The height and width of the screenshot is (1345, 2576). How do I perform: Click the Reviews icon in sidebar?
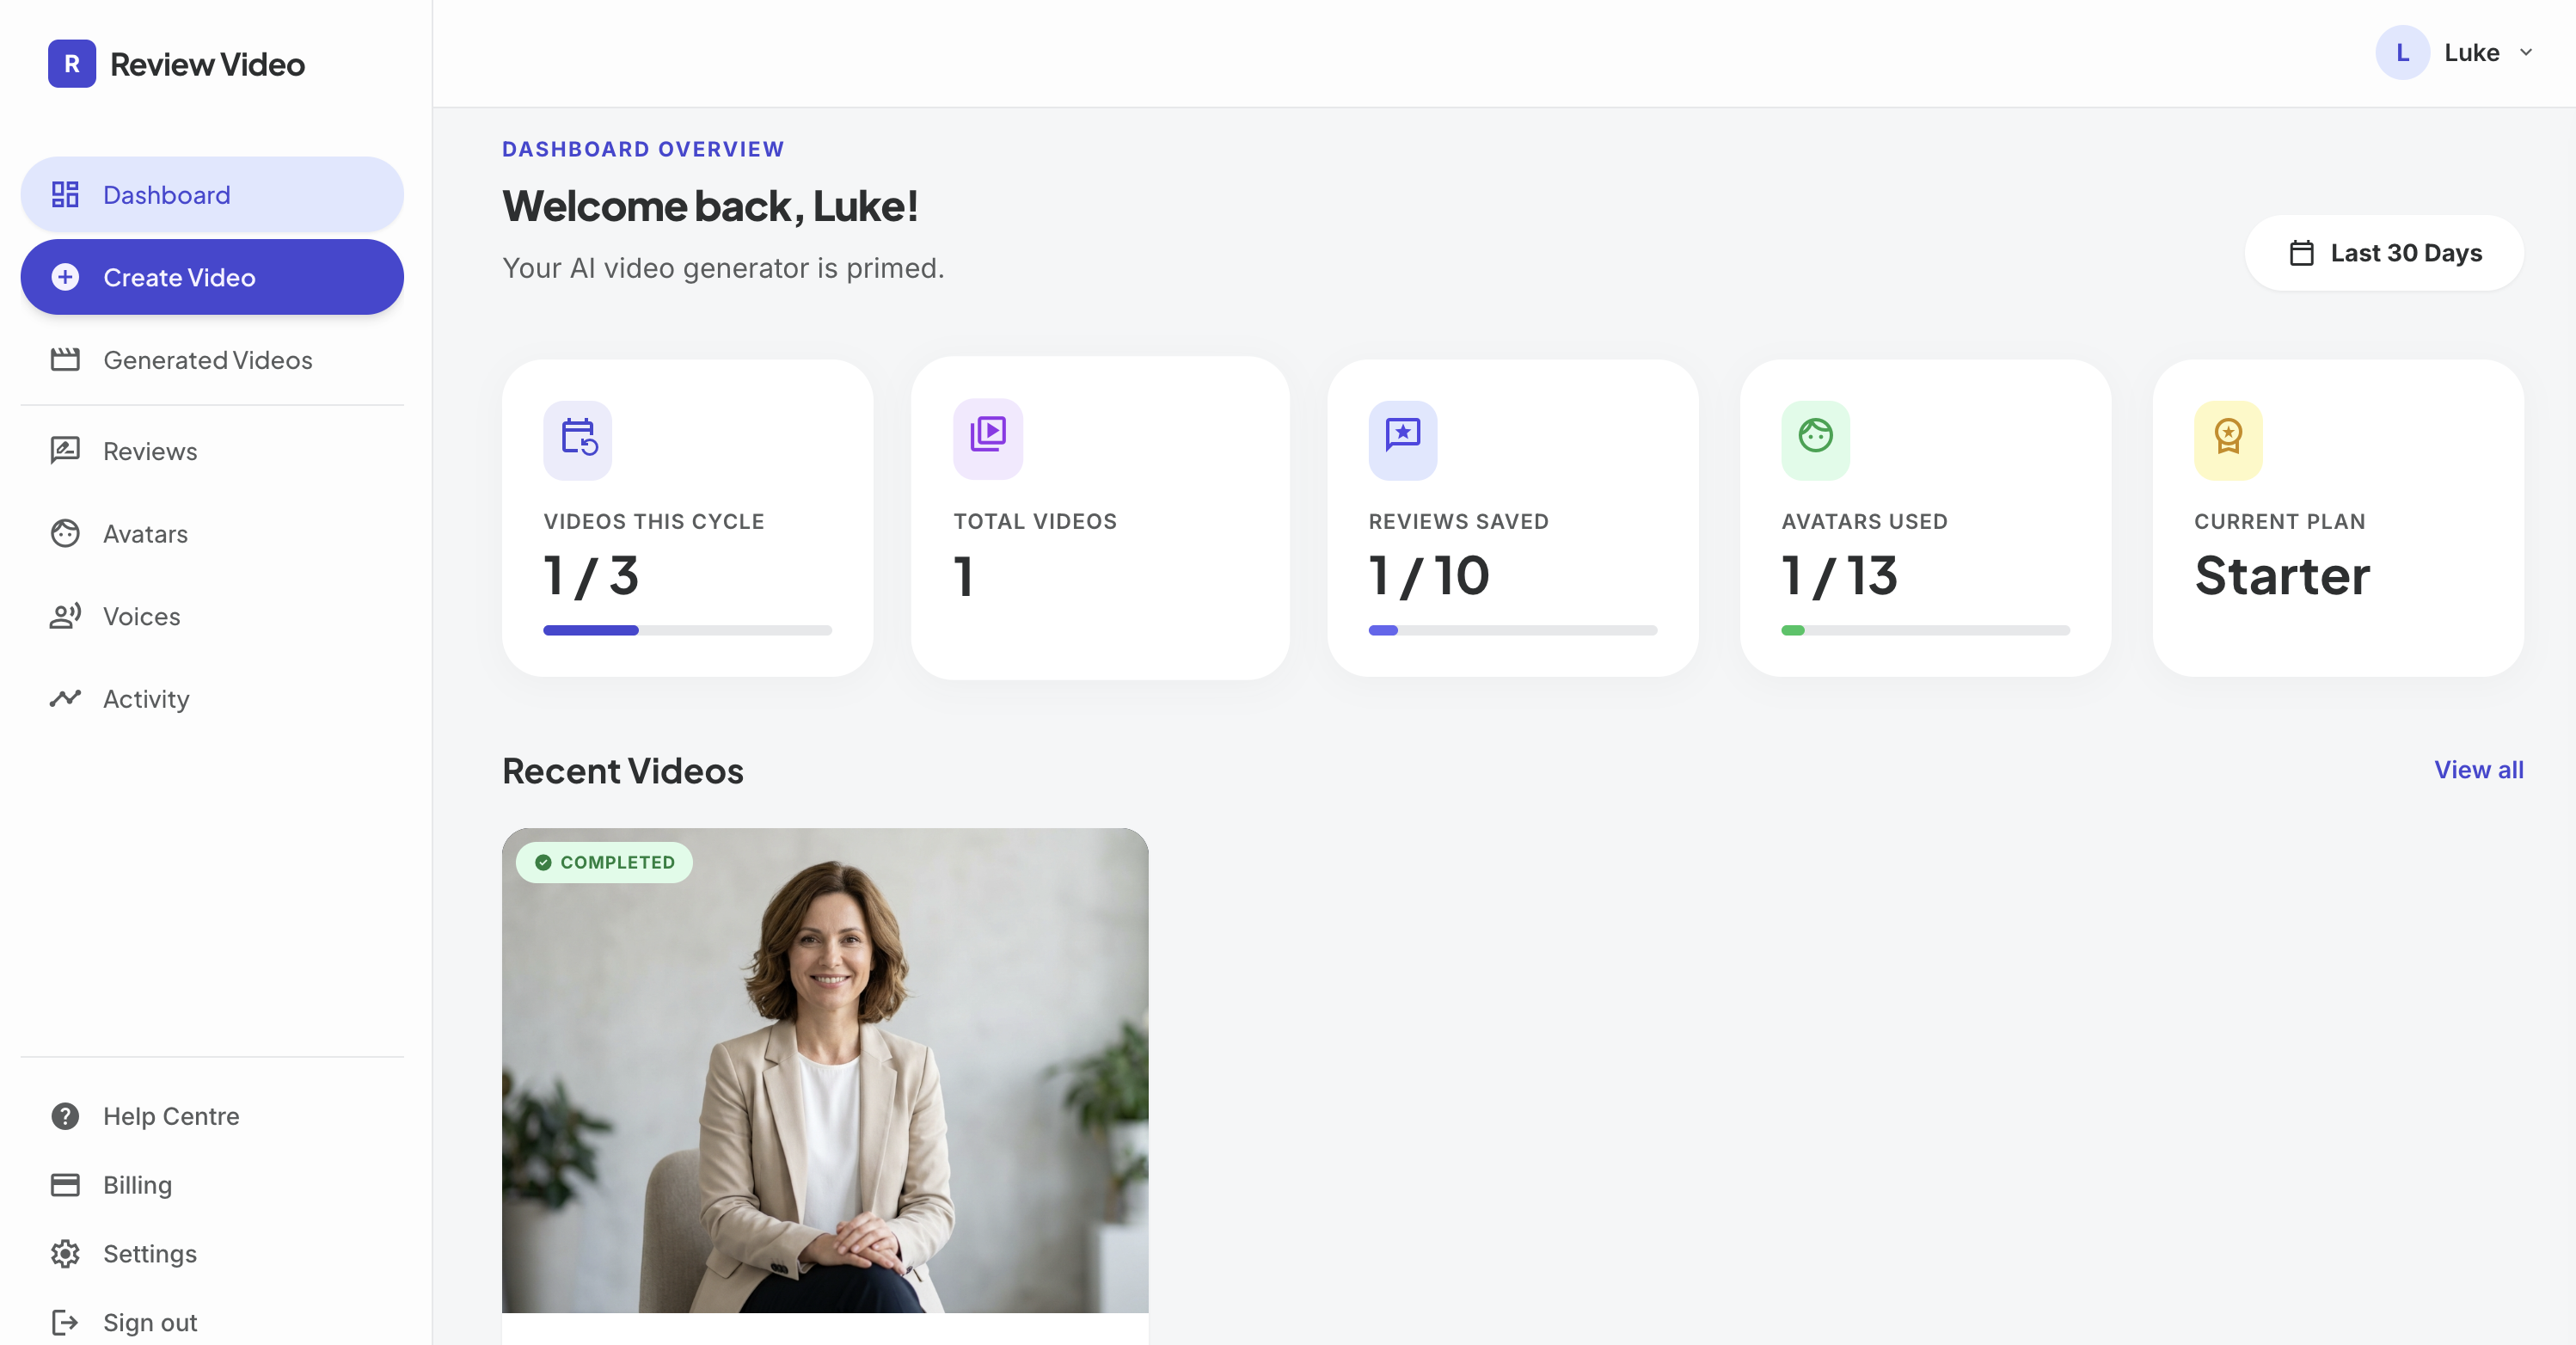[x=65, y=451]
